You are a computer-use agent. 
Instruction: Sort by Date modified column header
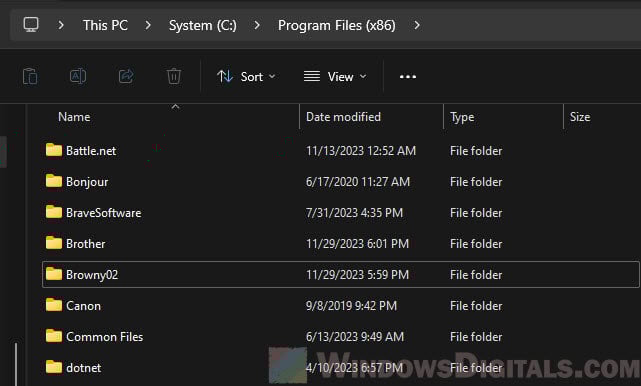[343, 117]
